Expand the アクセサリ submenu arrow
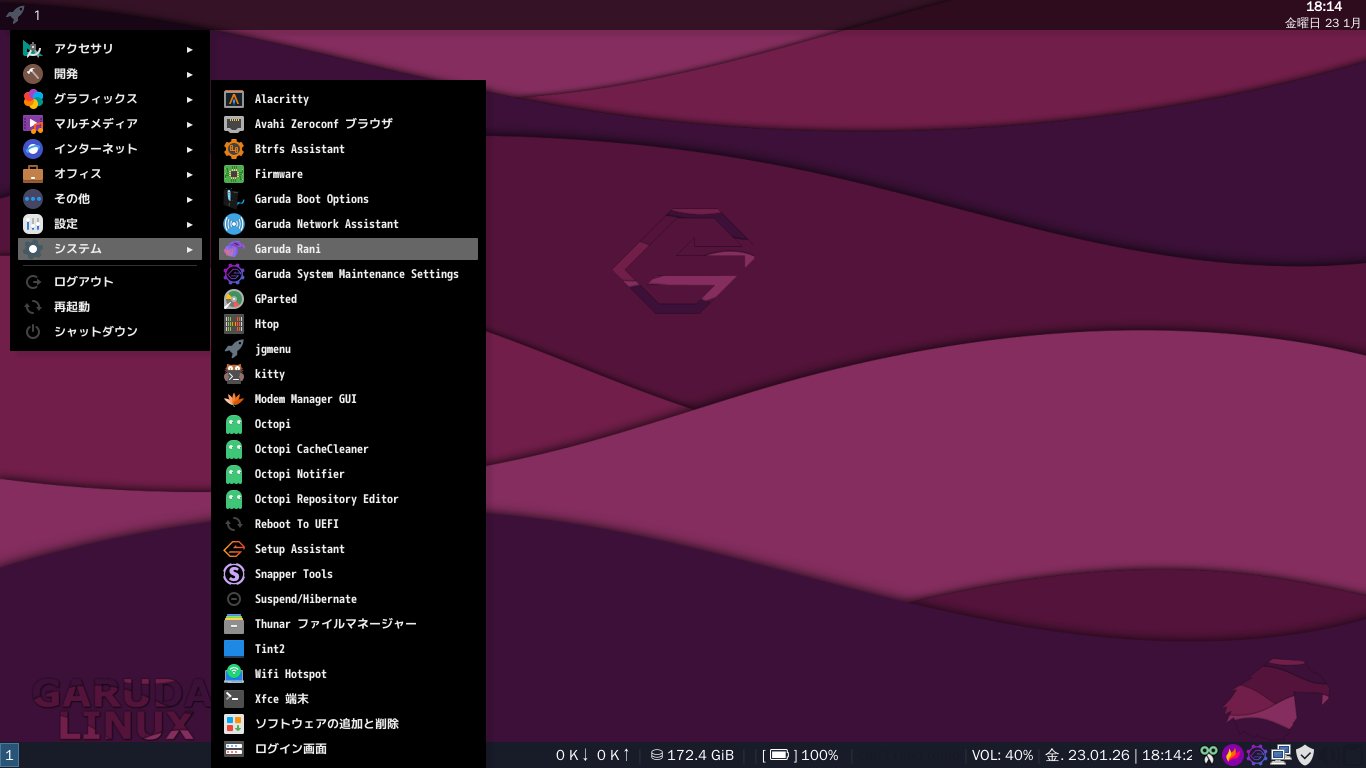Viewport: 1366px width, 768px height. 190,49
